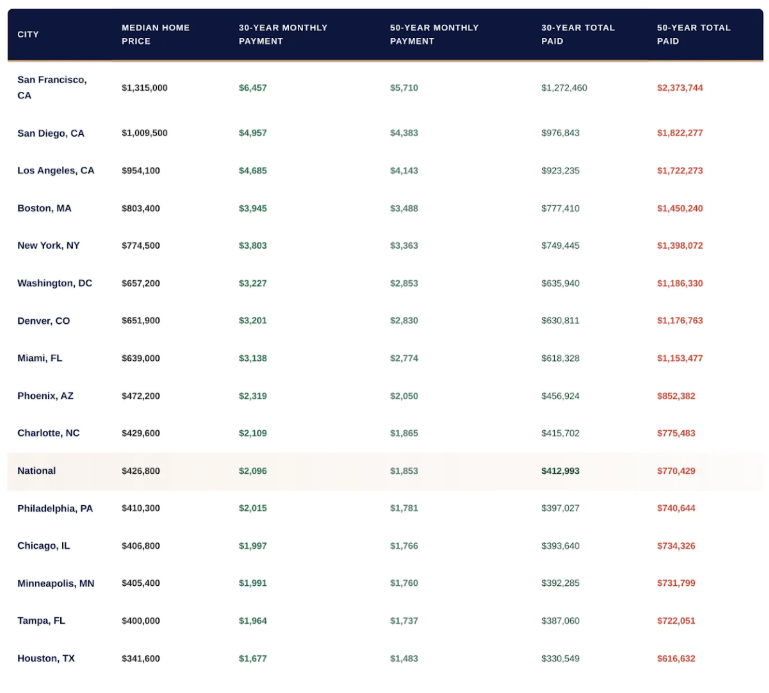Select the Denver, CO row label
The height and width of the screenshot is (693, 769).
pos(44,321)
